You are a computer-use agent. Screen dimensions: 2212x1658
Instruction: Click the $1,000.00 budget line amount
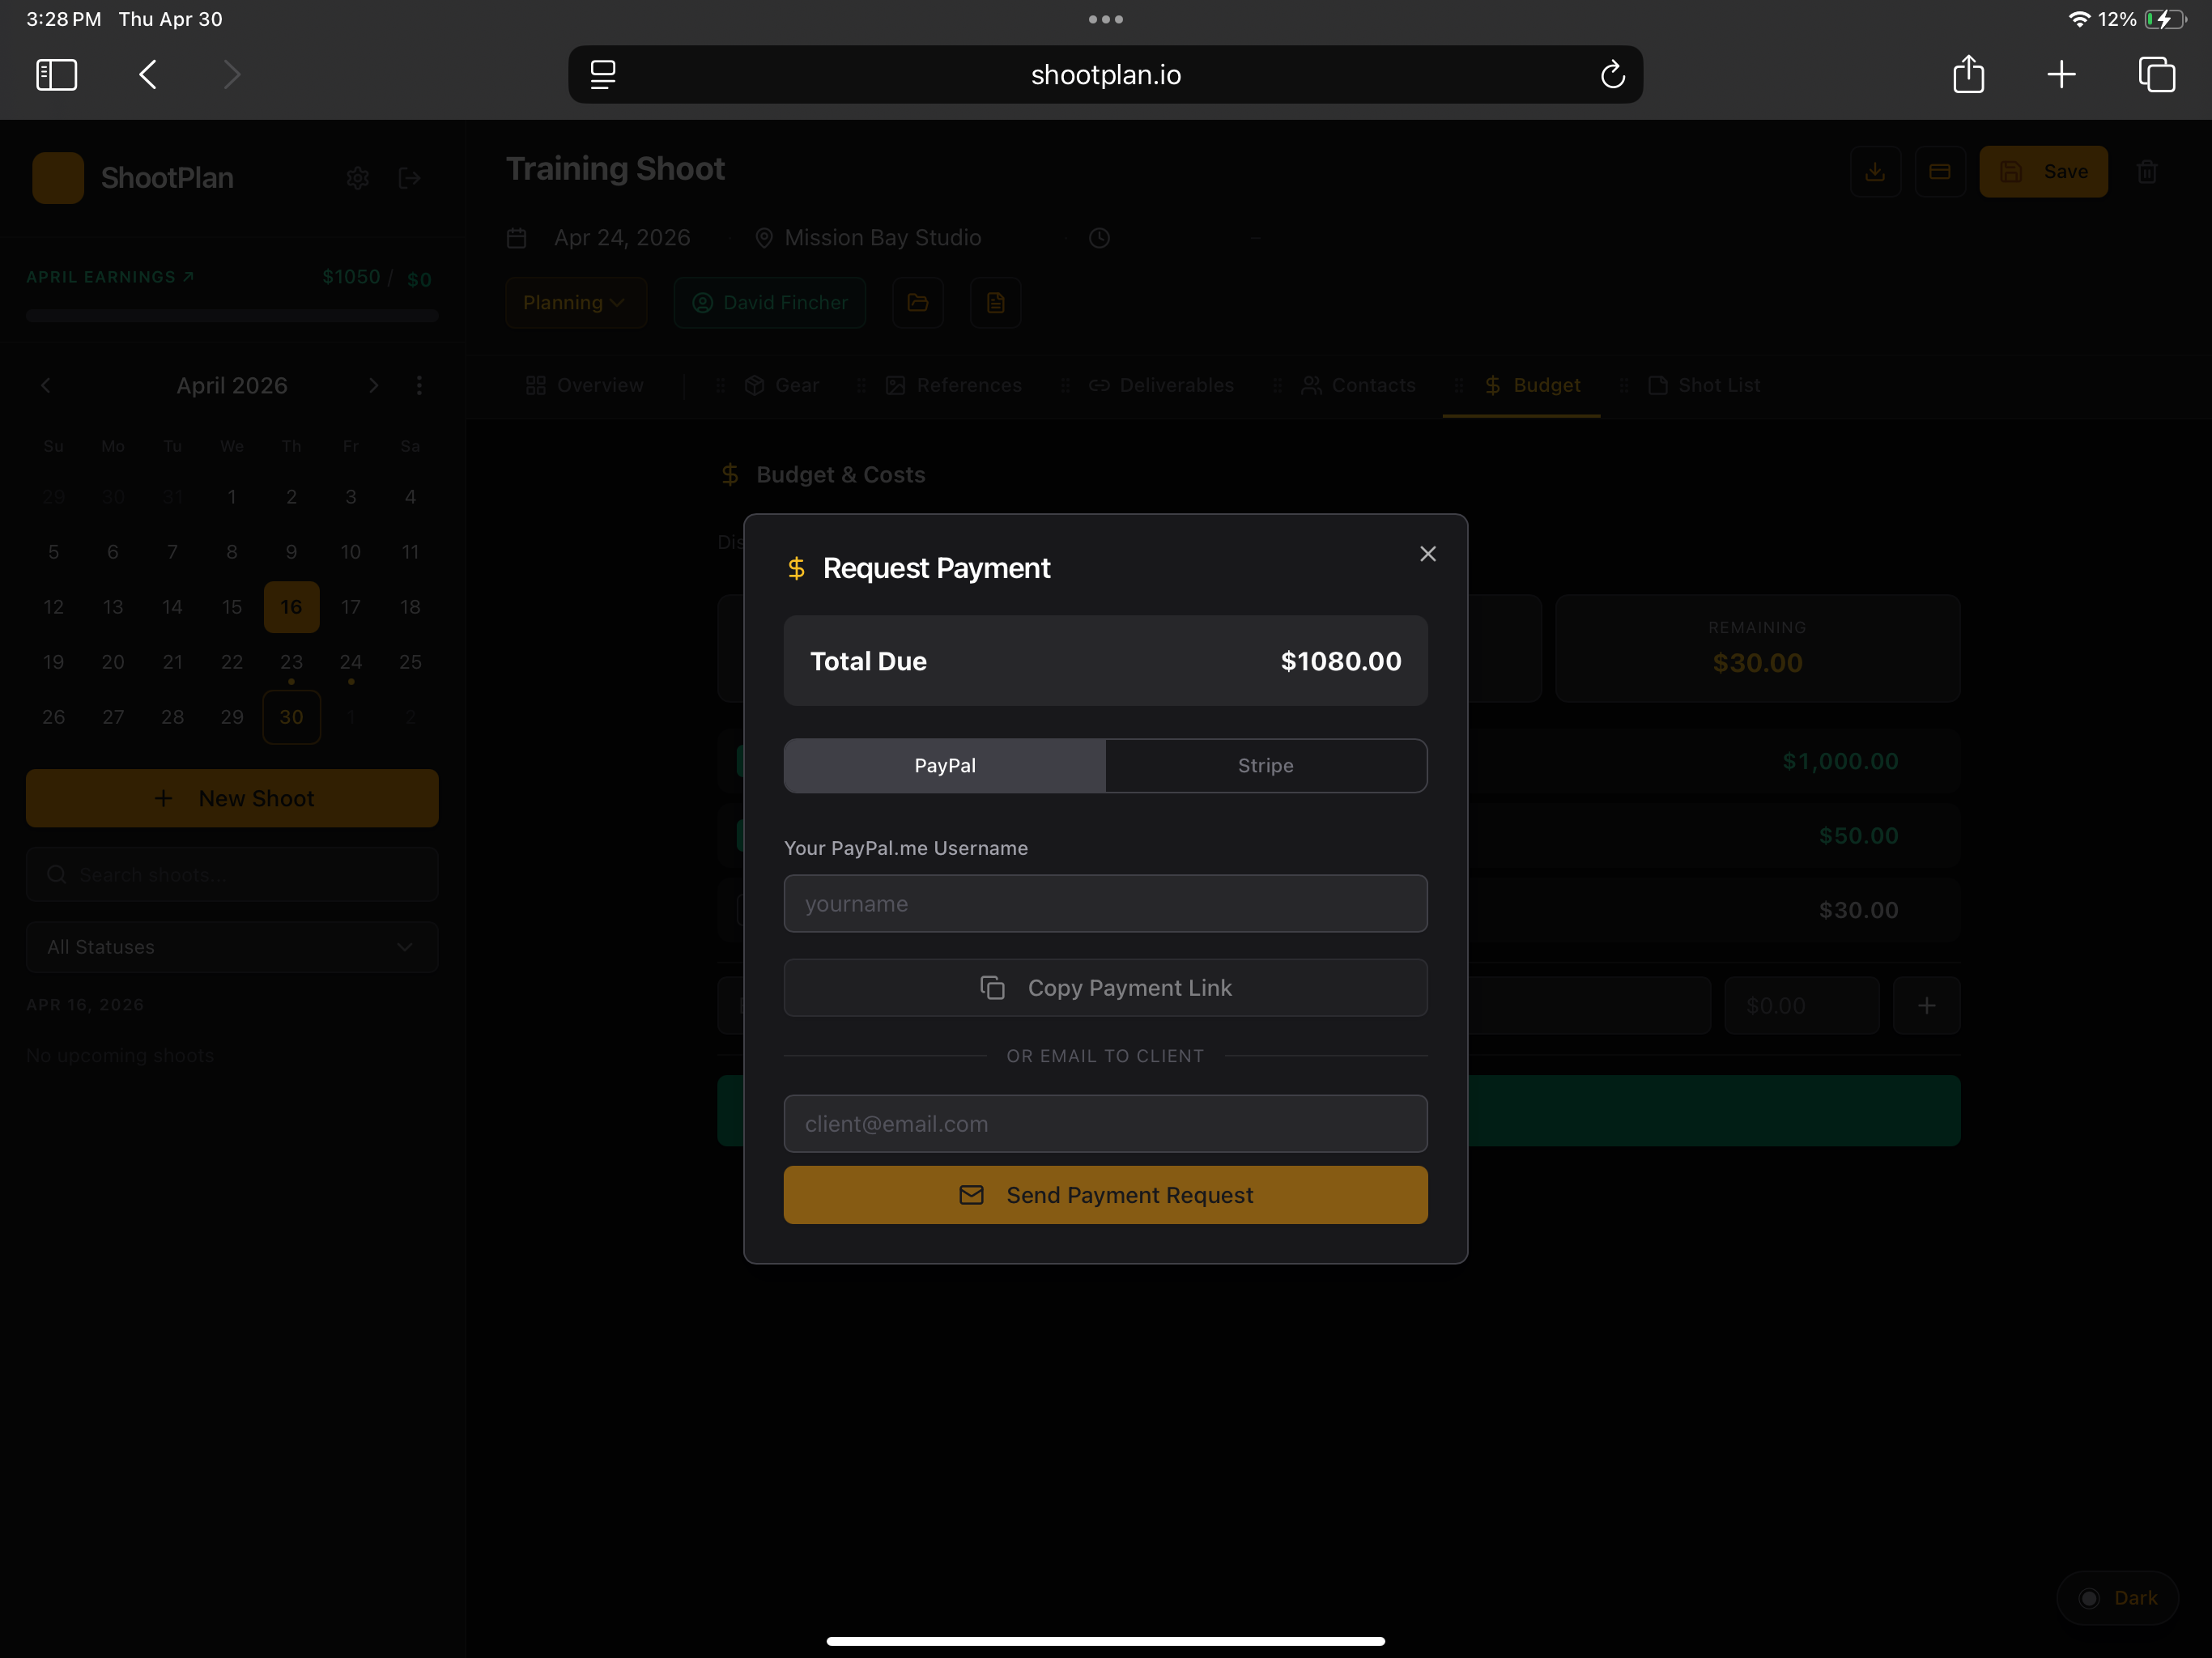tap(1840, 761)
